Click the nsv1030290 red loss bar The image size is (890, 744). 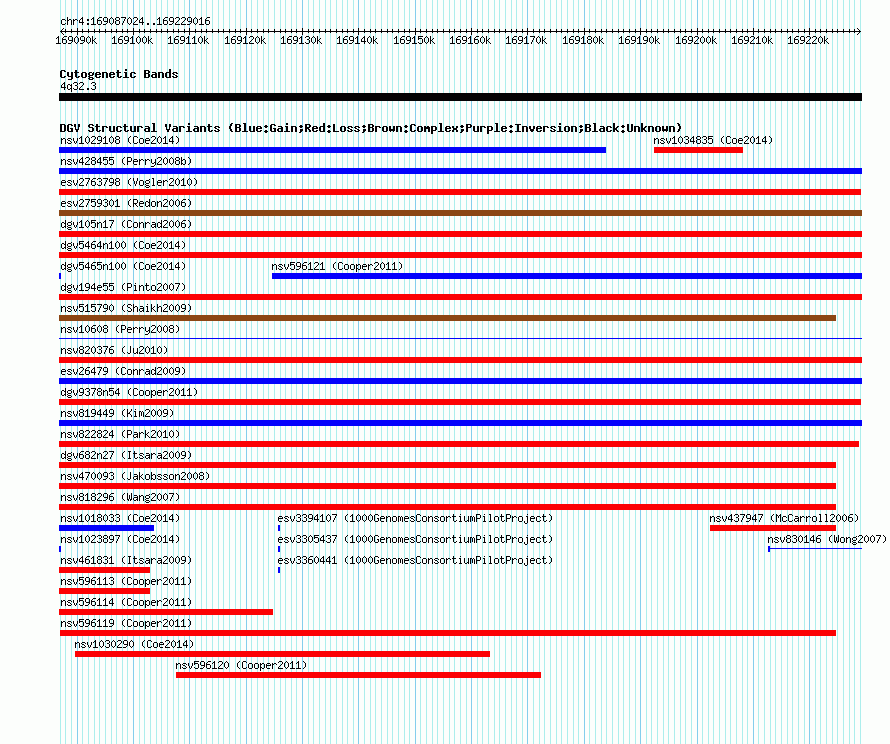pyautogui.click(x=282, y=654)
